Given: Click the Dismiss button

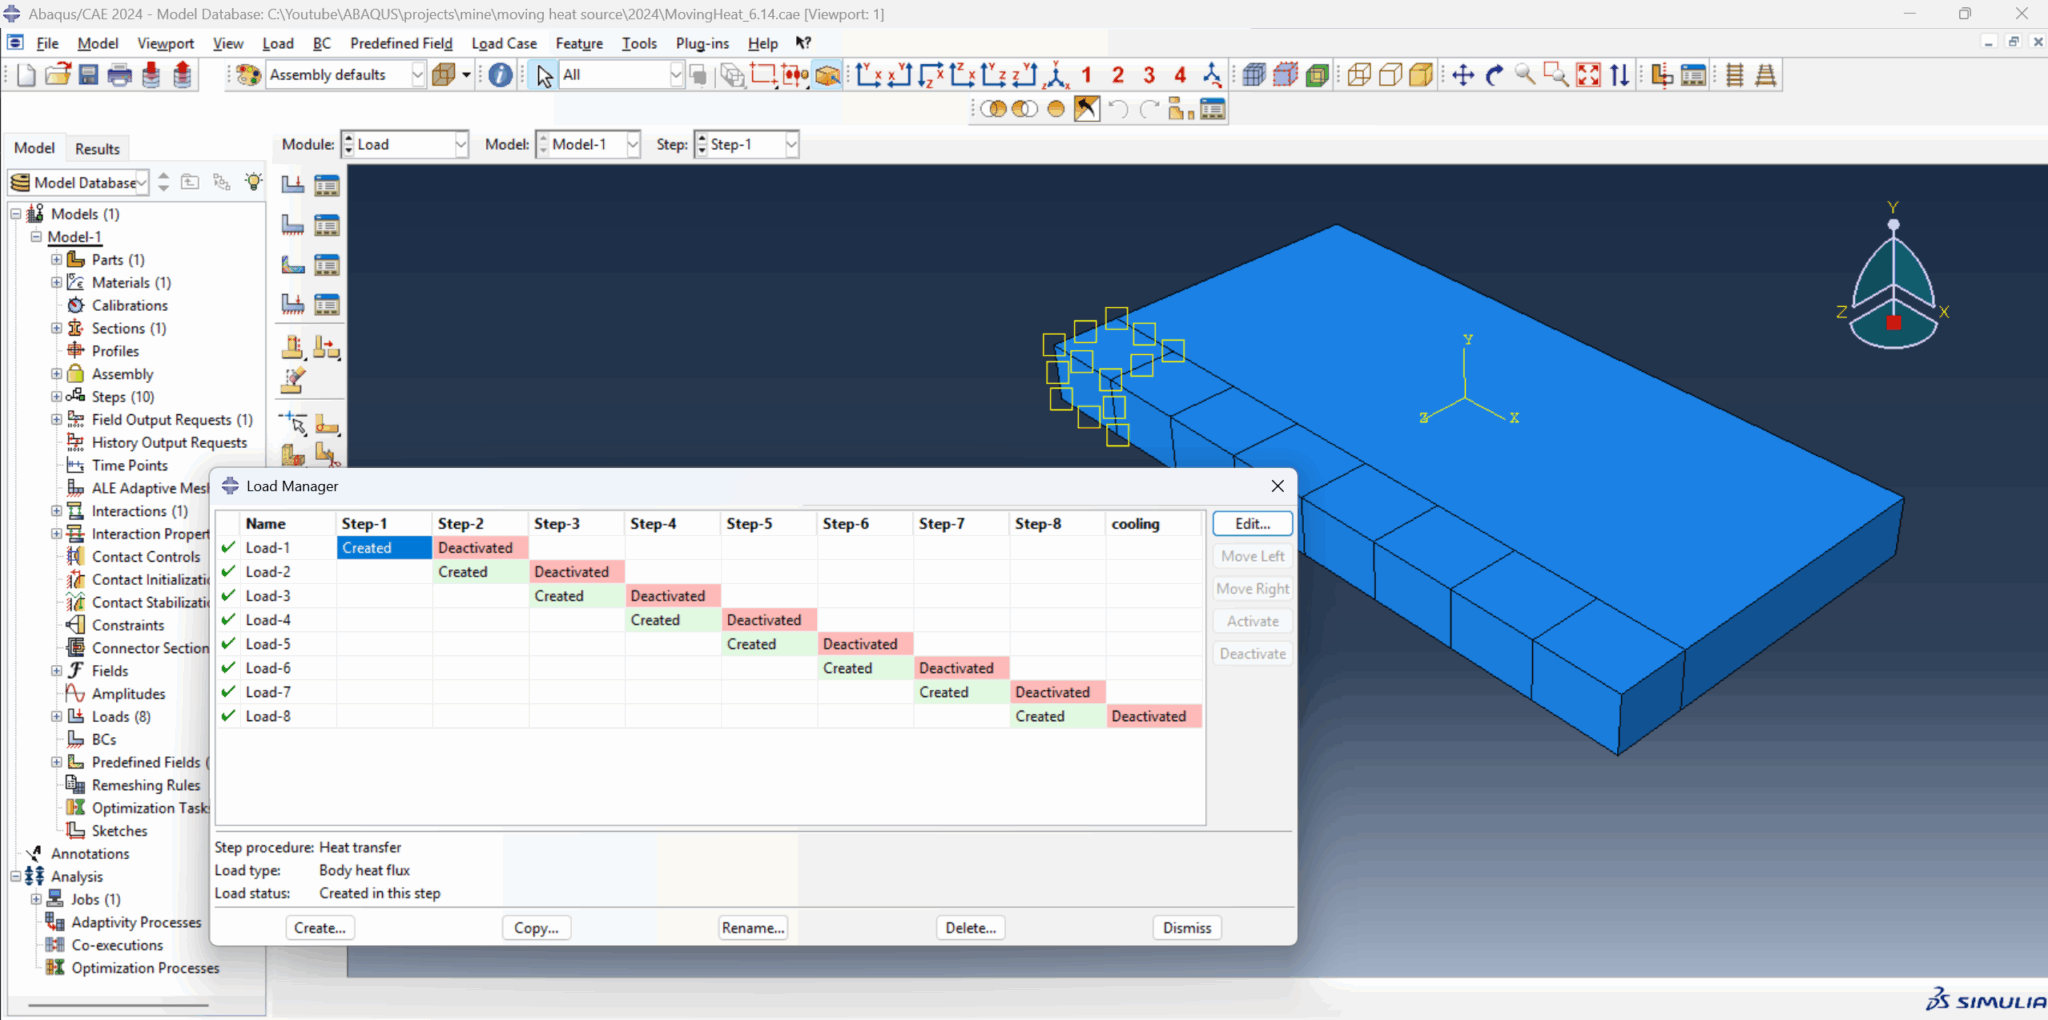Looking at the screenshot, I should [1187, 928].
